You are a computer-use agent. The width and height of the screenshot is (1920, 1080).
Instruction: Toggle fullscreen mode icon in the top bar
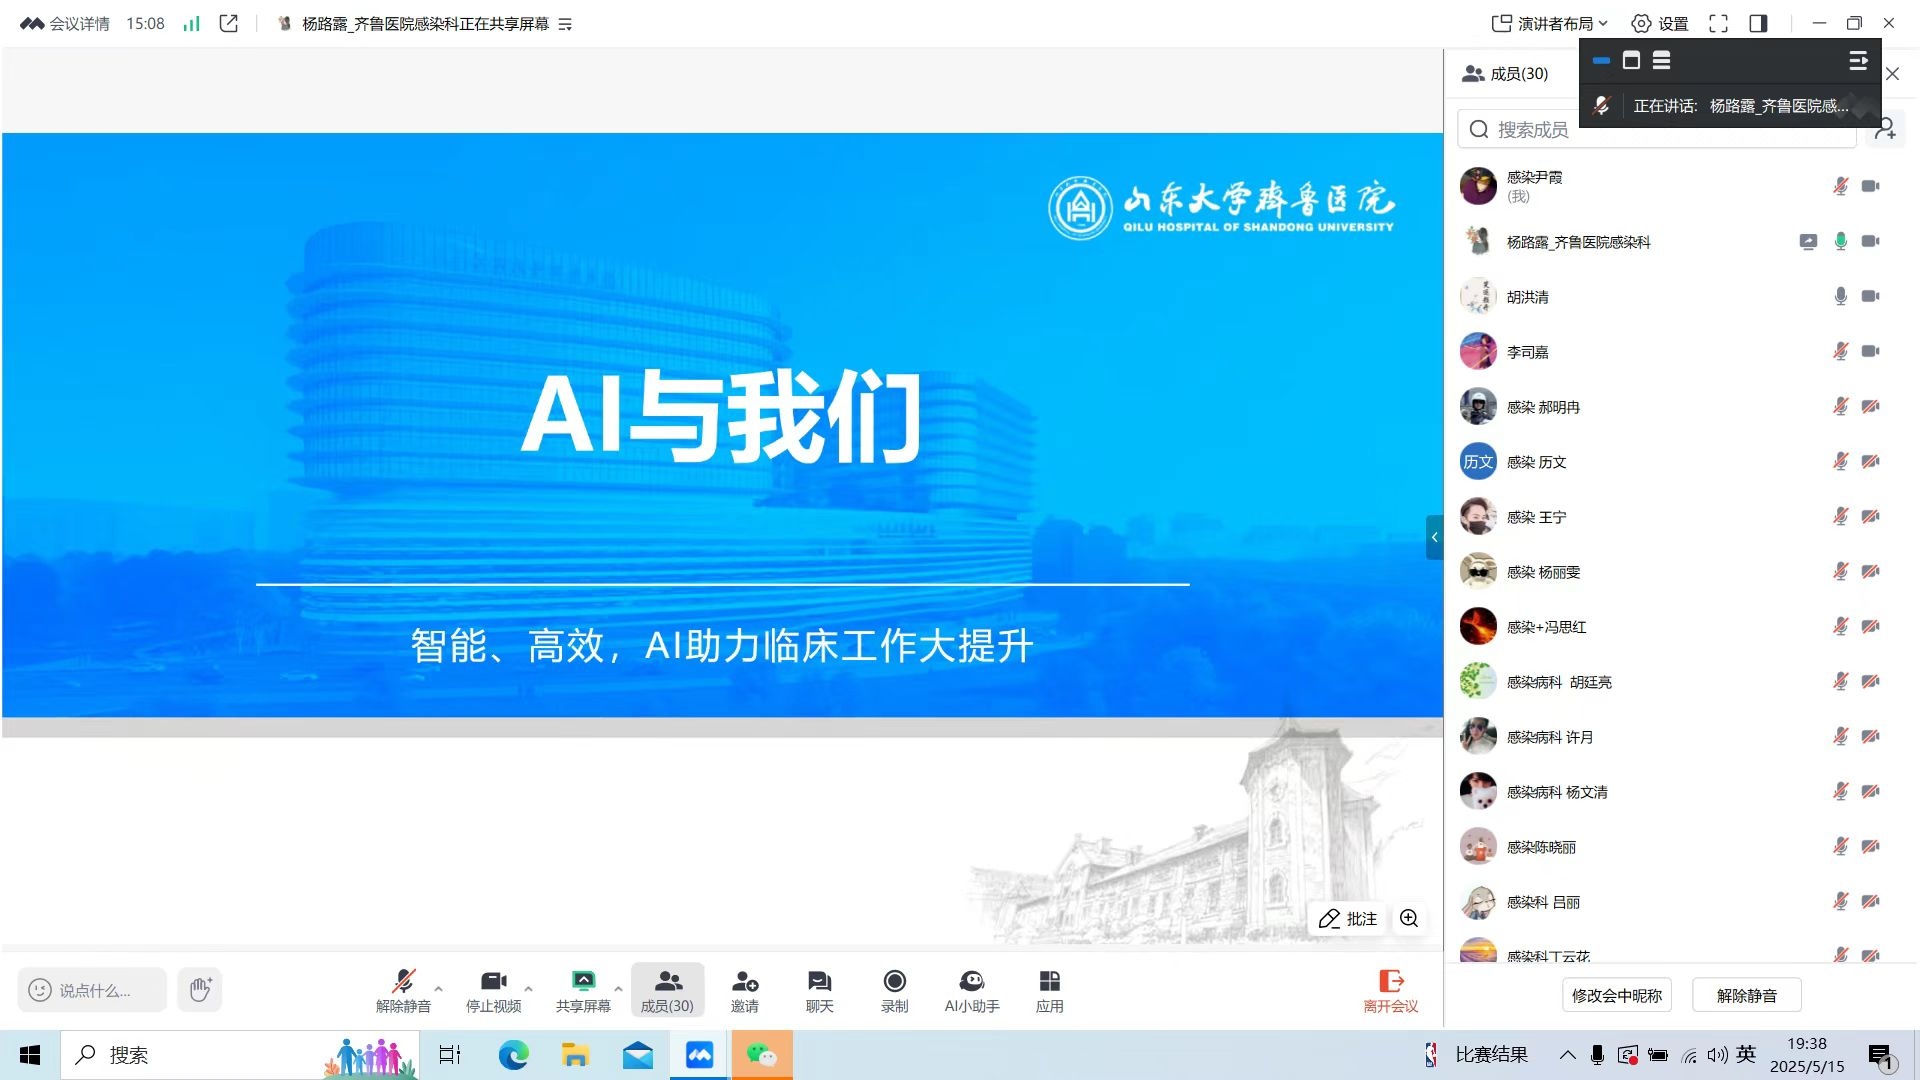pyautogui.click(x=1718, y=24)
